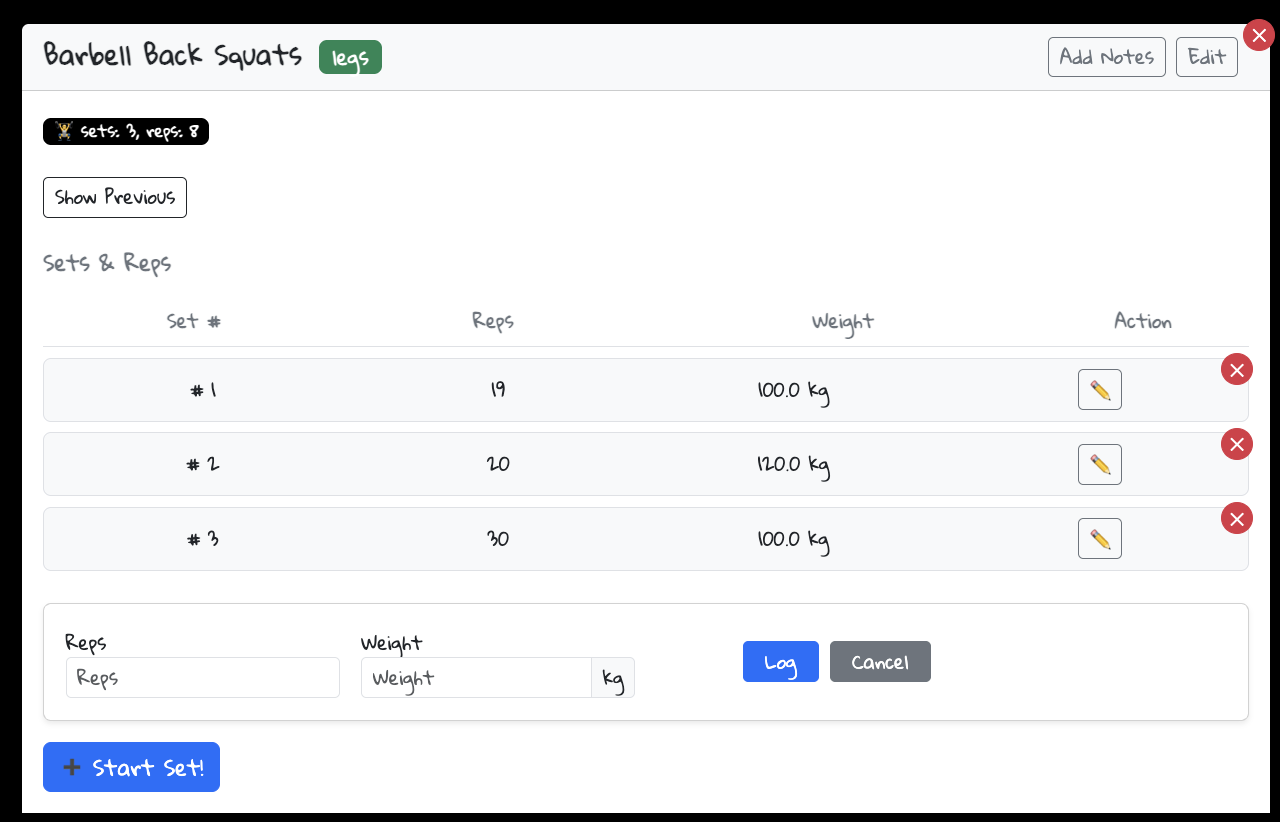Click the sets and reps target badge
Image resolution: width=1280 pixels, height=822 pixels.
(x=126, y=132)
